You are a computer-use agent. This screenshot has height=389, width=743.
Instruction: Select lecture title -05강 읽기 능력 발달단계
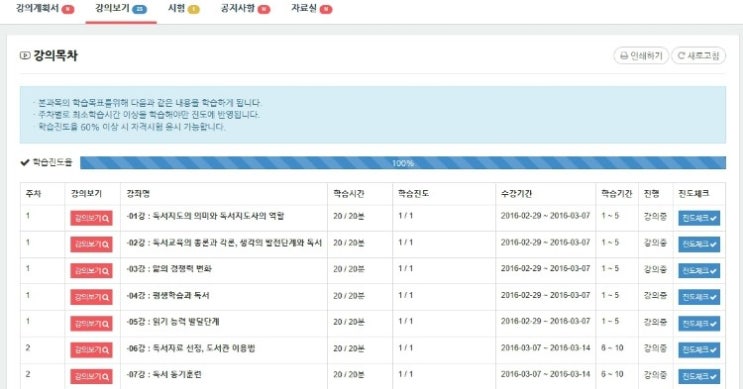click(172, 322)
